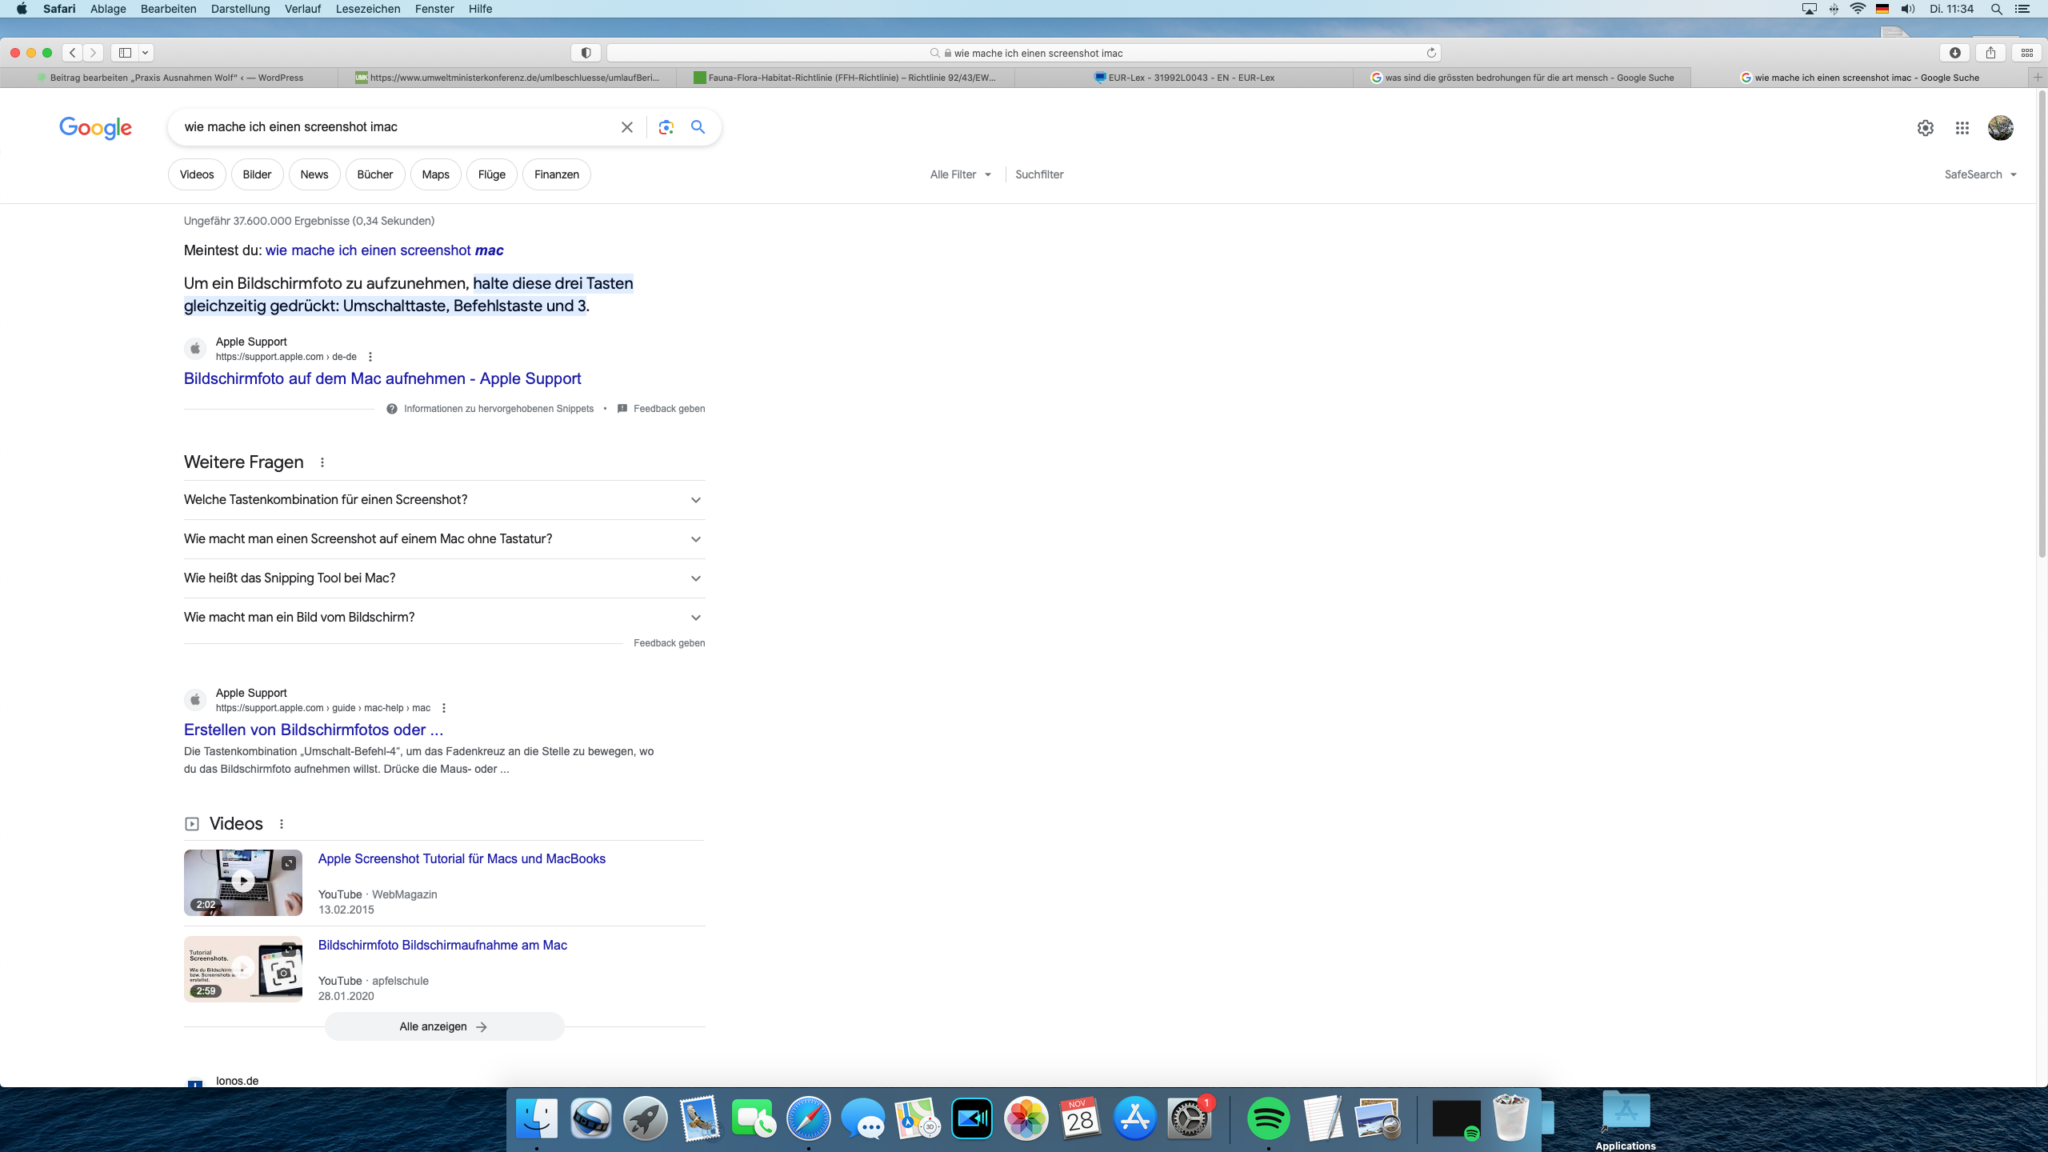Follow the 'wie mache ich einen screenshot mac' suggestion
Image resolution: width=2048 pixels, height=1152 pixels.
[x=384, y=250]
